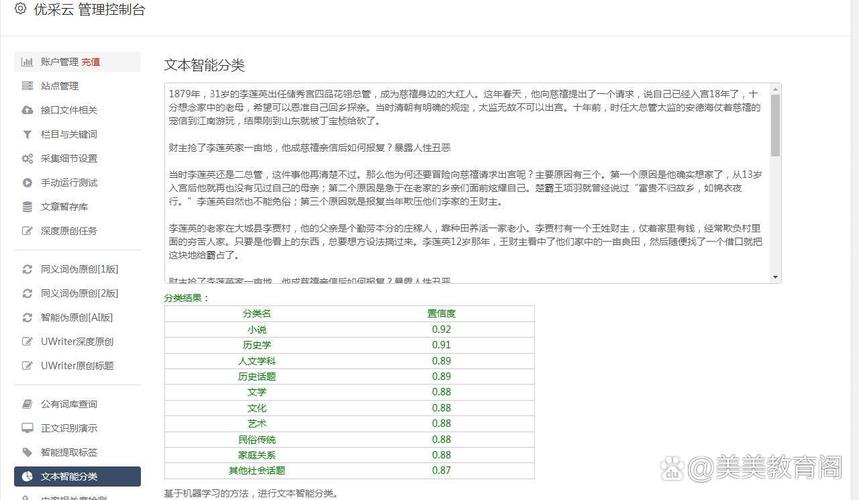Click the text area scrollbar up arrow
Image resolution: width=859 pixels, height=500 pixels.
click(775, 89)
